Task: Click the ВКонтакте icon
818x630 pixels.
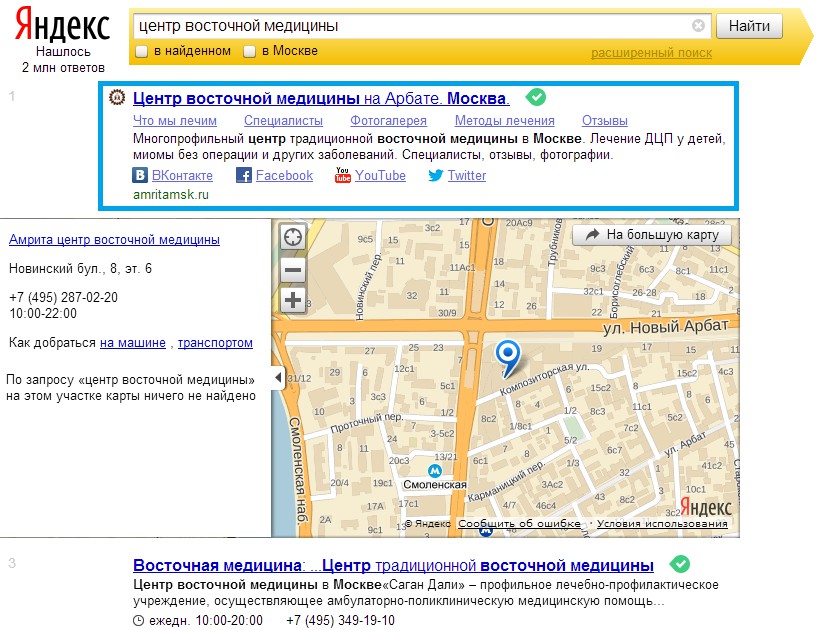Action: (139, 175)
